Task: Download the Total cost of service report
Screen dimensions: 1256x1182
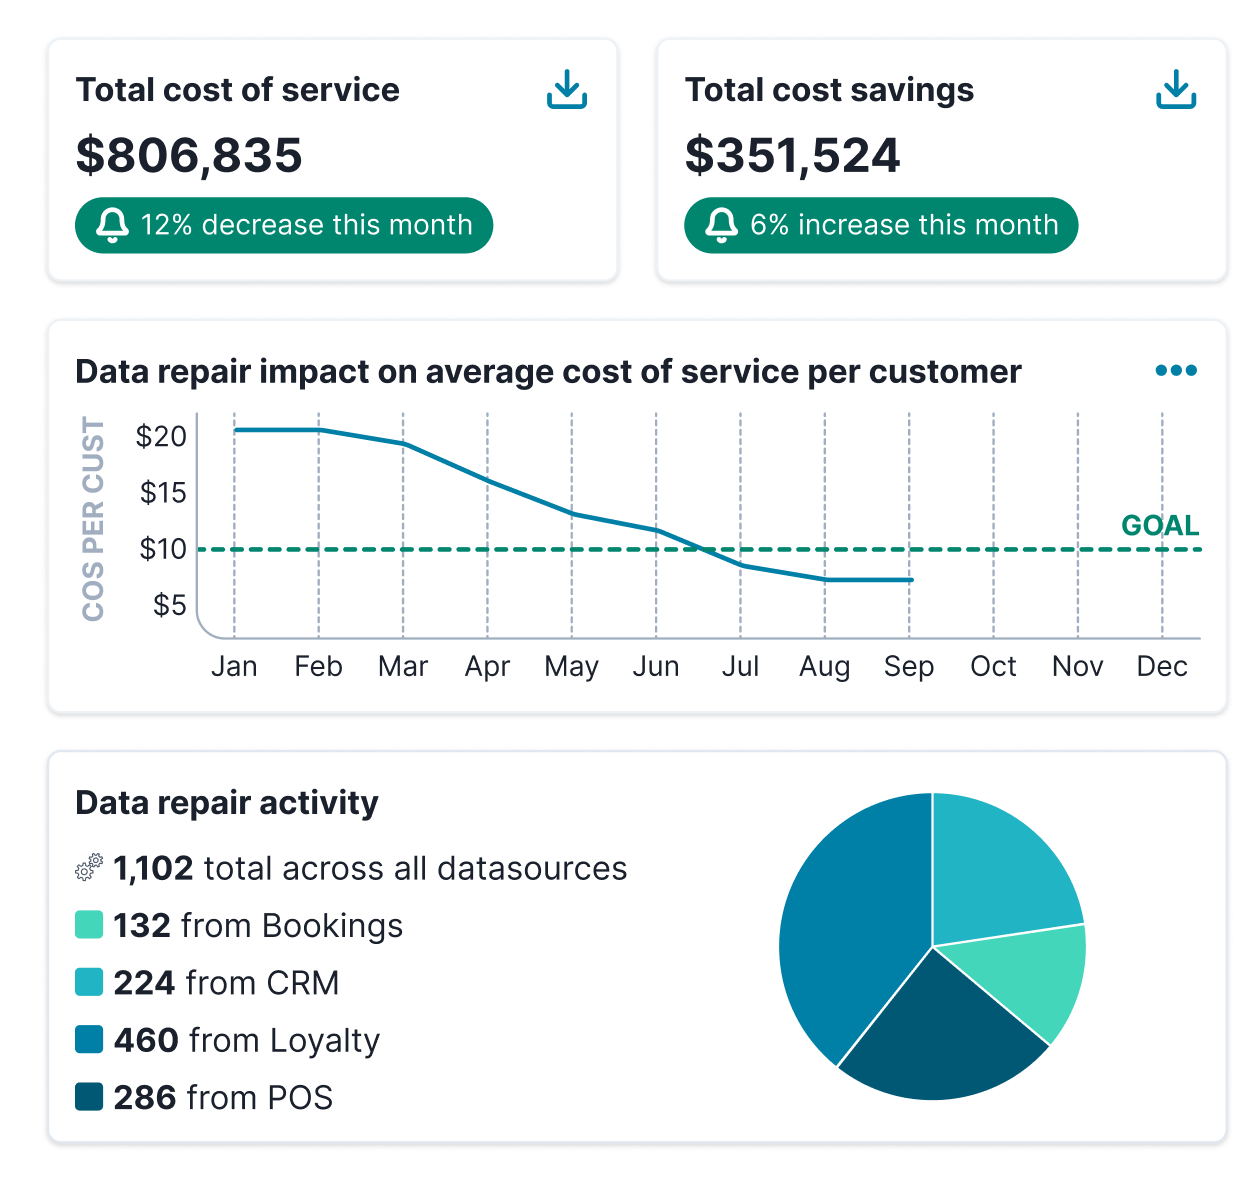Action: tap(567, 90)
